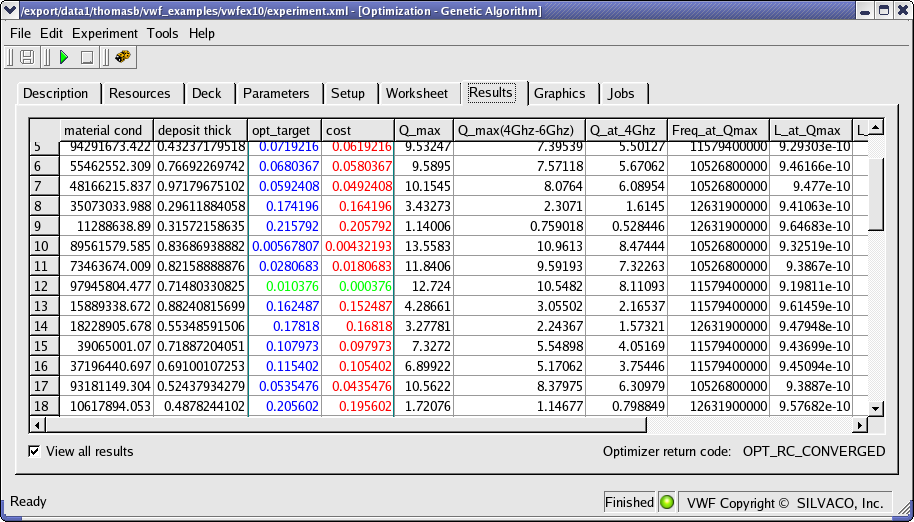Switch to the Worksheet tab
This screenshot has width=914, height=522.
pyautogui.click(x=417, y=93)
